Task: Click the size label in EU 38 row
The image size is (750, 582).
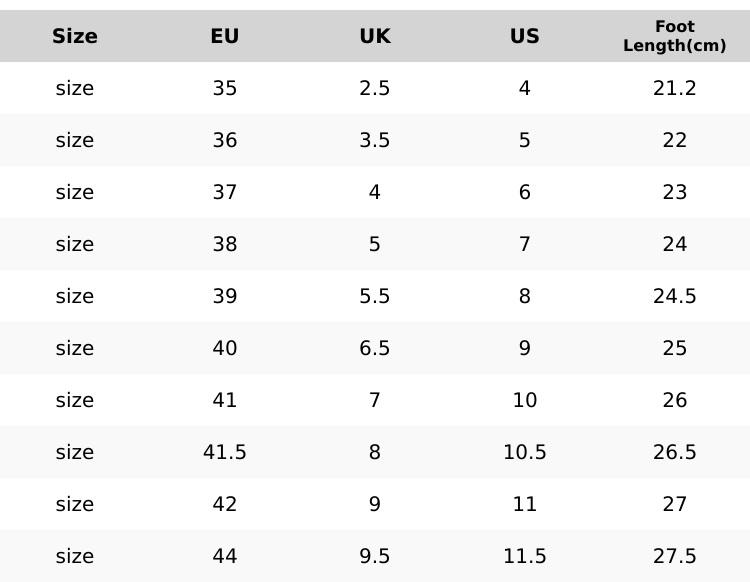Action: point(75,244)
